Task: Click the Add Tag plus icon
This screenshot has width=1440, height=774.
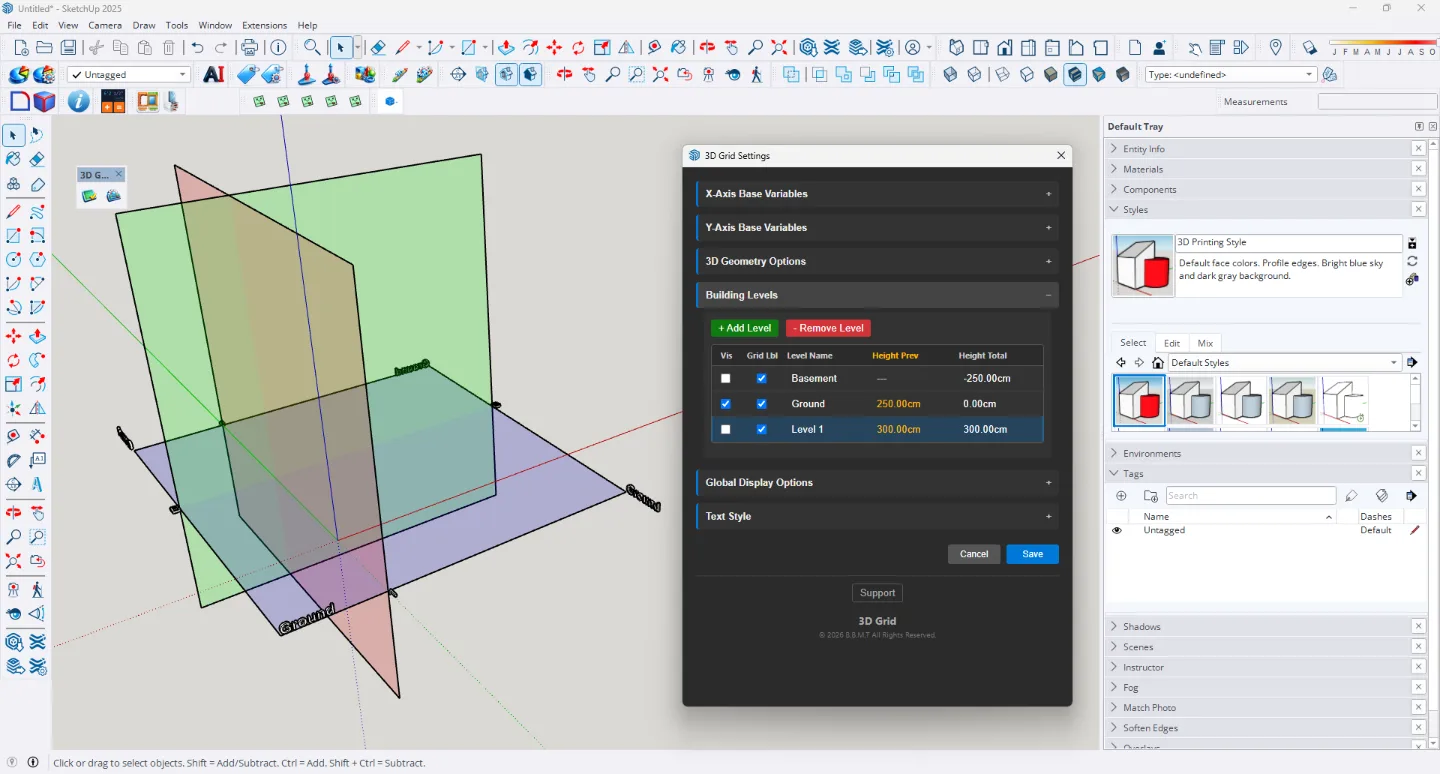Action: pos(1121,496)
